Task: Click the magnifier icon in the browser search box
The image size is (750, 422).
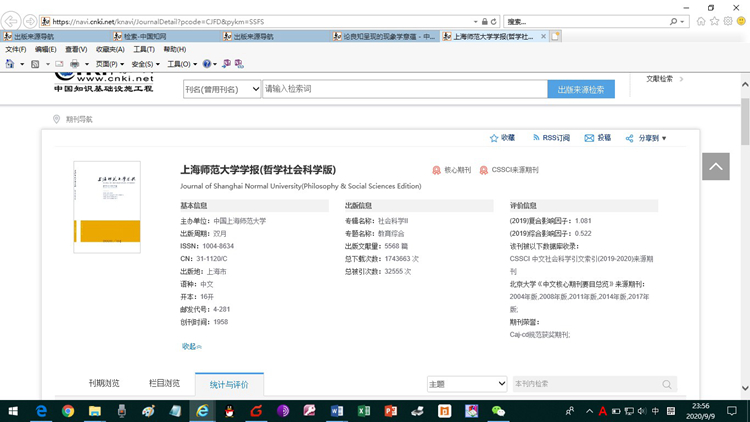Action: (673, 22)
